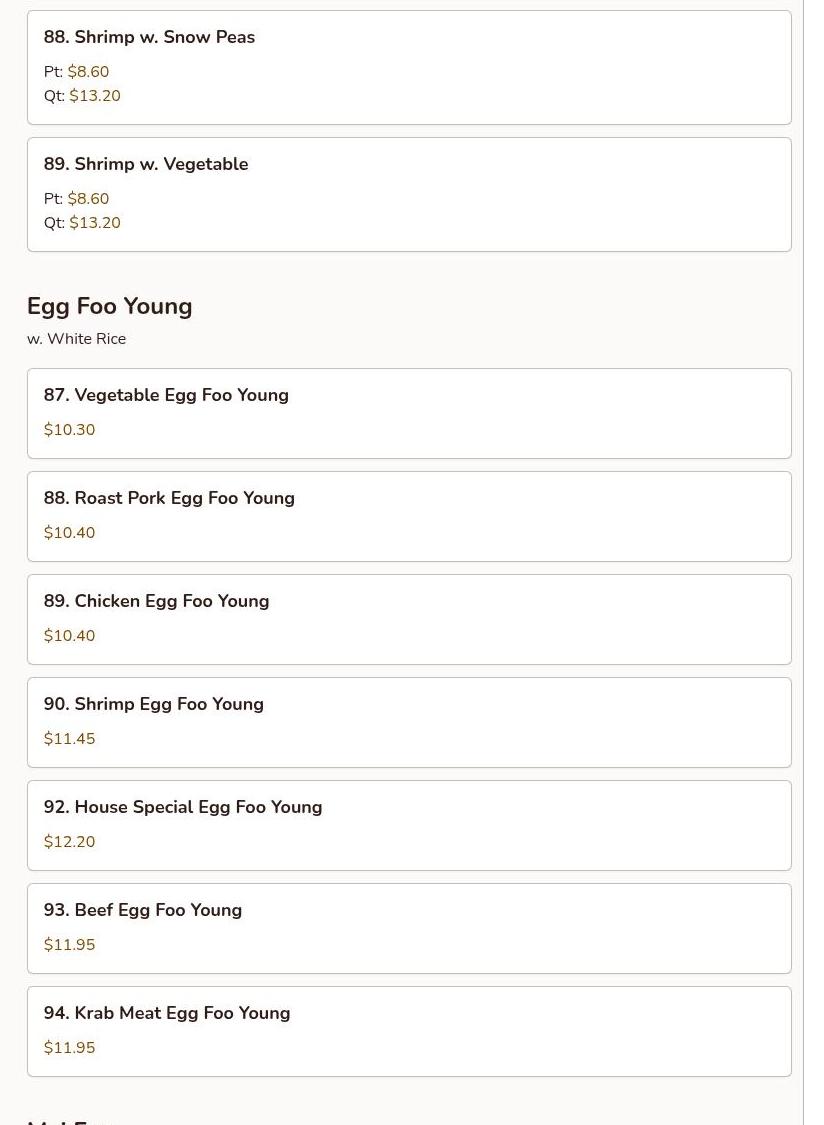Open the Shrimp w. Snow Peas item
This screenshot has width=824, height=1125.
(x=149, y=37)
